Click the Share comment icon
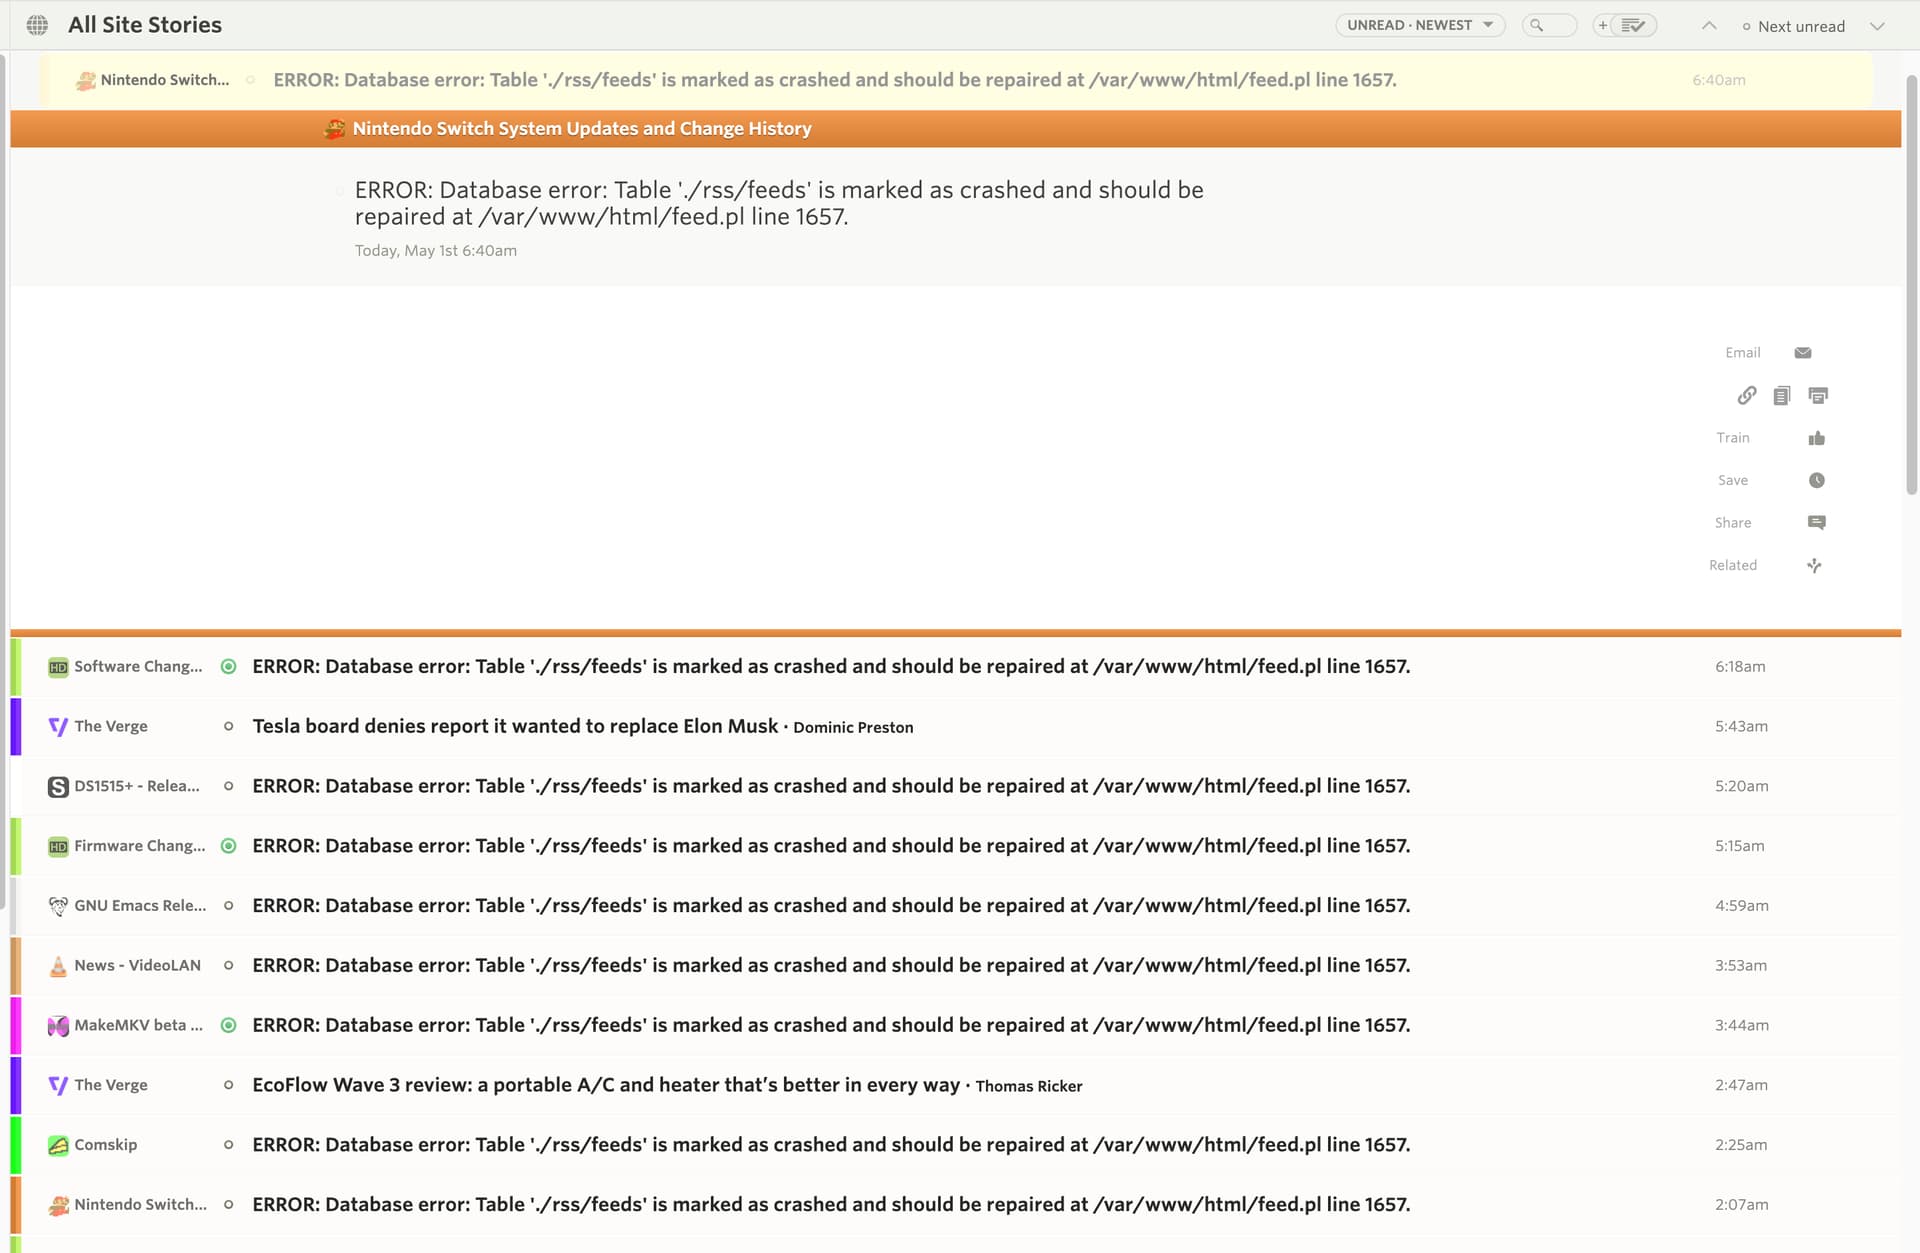This screenshot has height=1253, width=1920. [1817, 523]
